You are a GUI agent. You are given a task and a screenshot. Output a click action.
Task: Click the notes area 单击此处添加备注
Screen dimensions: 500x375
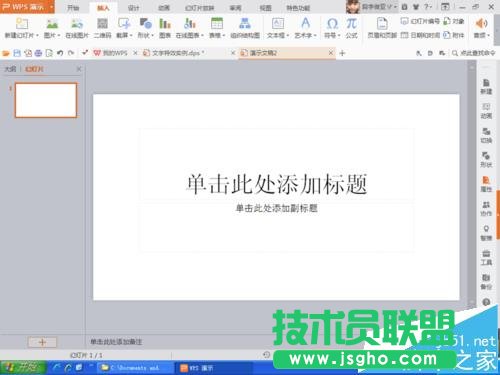point(116,342)
